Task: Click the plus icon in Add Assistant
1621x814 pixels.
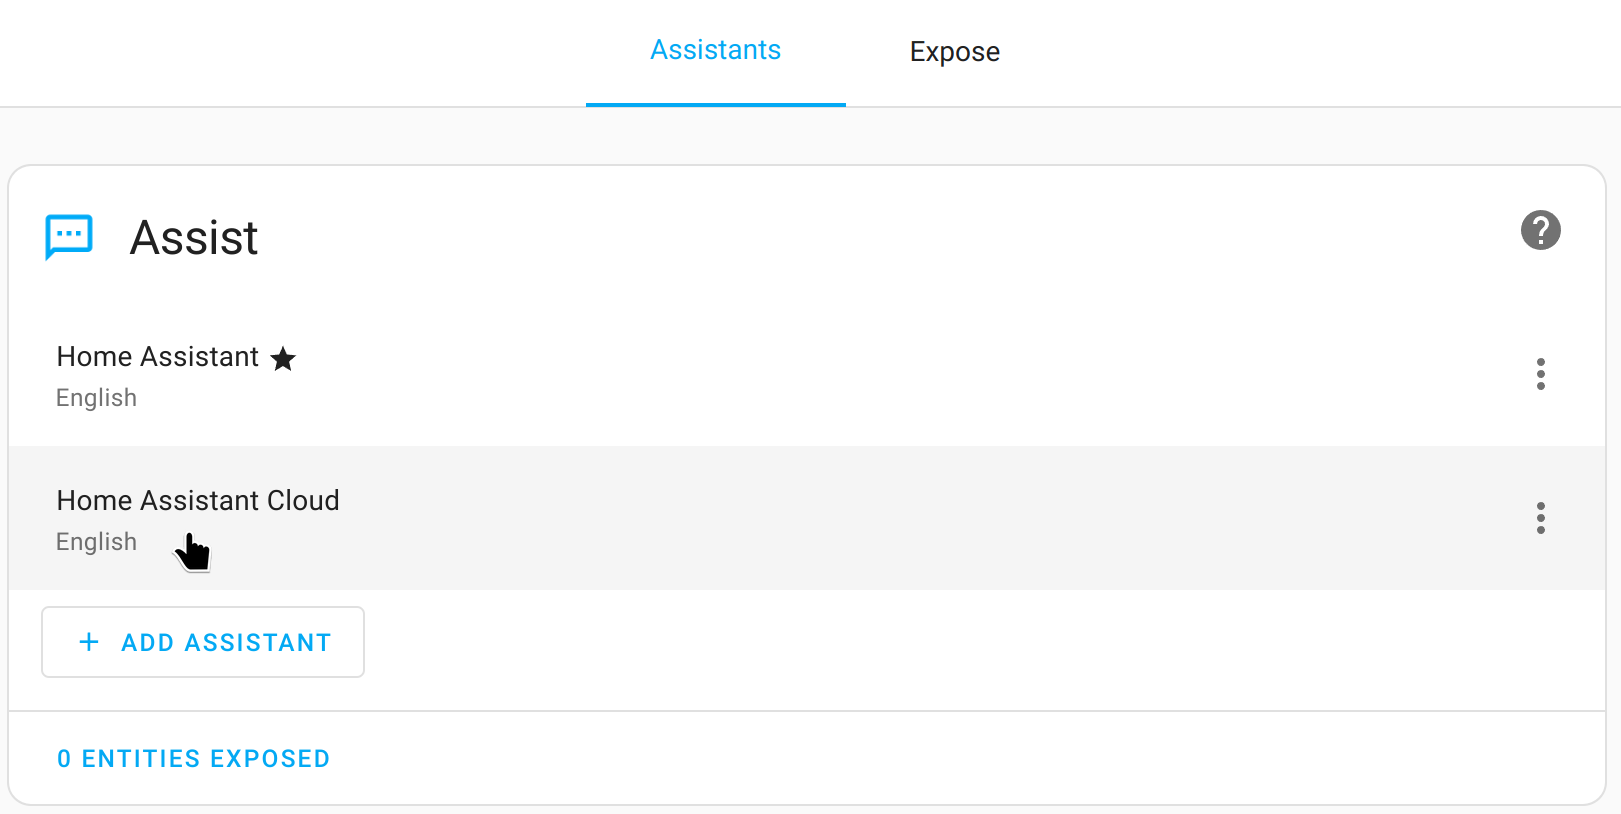Action: pyautogui.click(x=89, y=642)
